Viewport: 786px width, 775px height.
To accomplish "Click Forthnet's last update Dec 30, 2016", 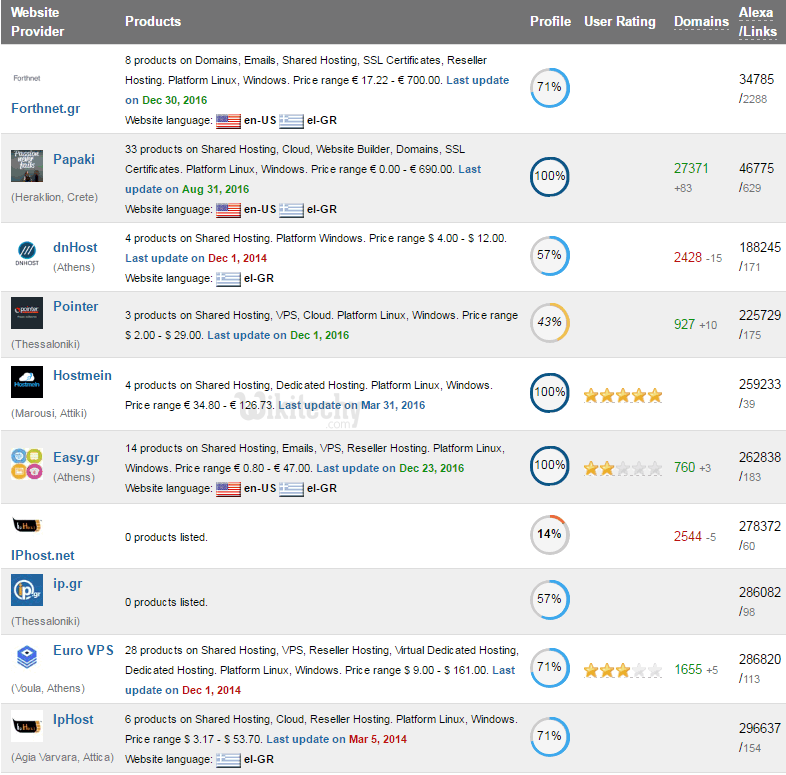I will coord(174,100).
